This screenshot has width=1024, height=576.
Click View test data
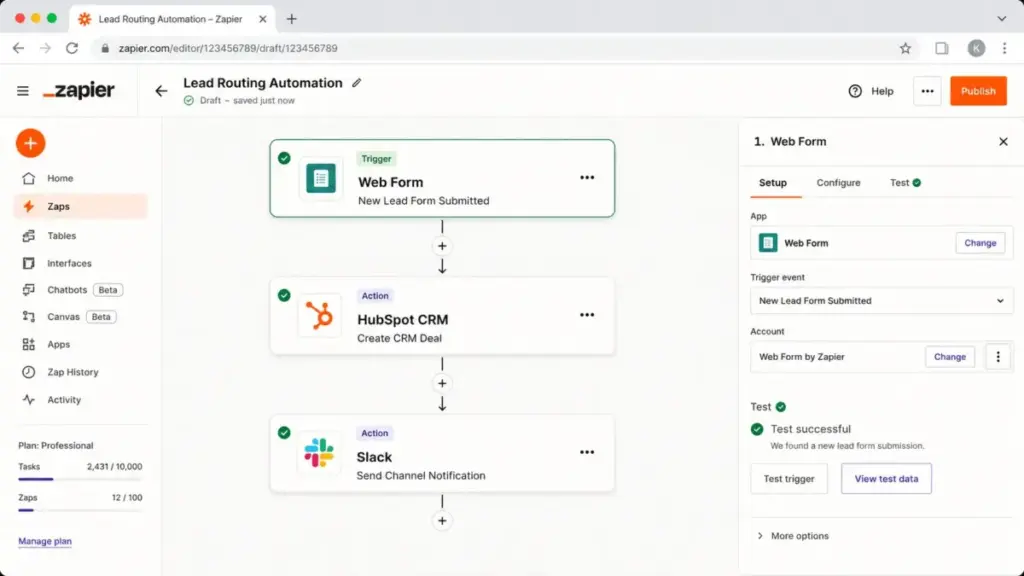[886, 479]
